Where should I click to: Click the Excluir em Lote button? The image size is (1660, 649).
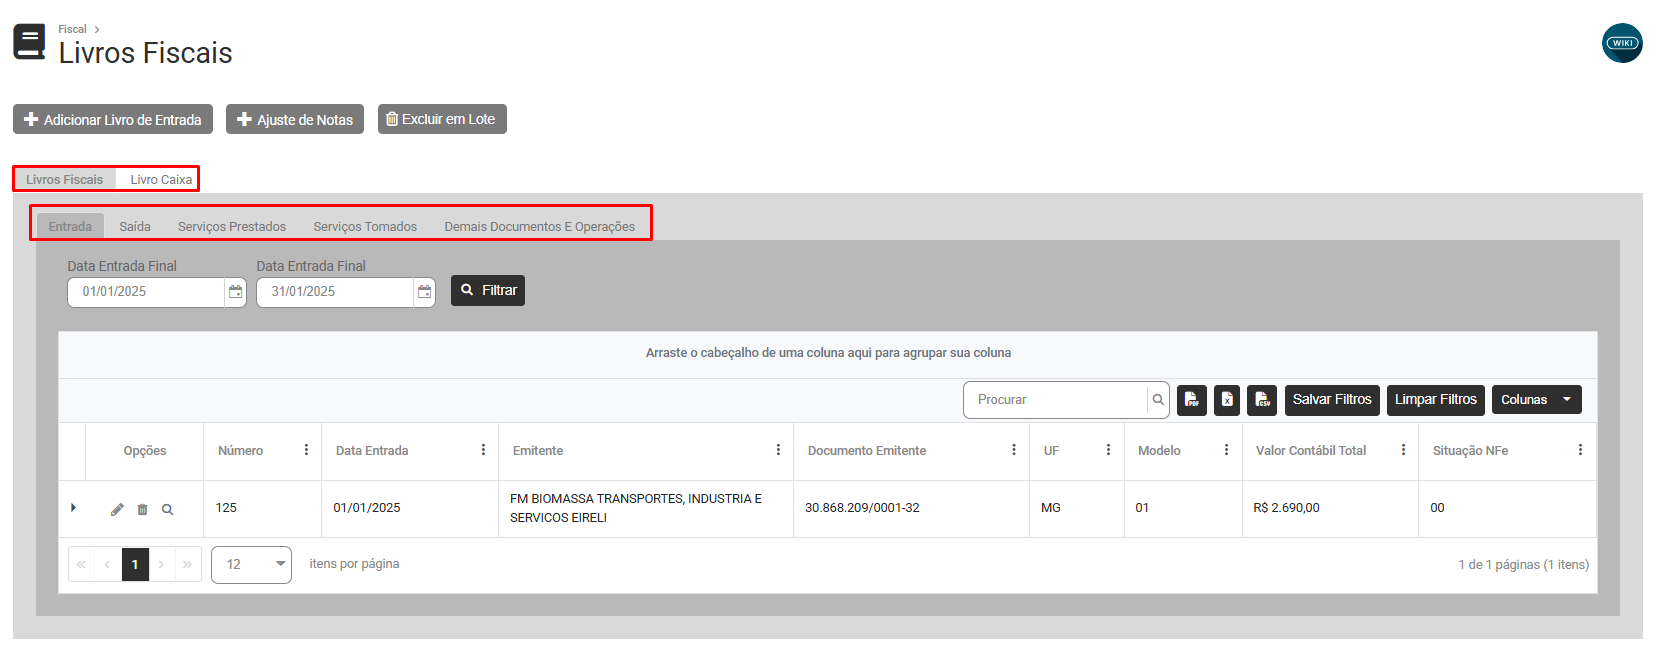coord(442,119)
